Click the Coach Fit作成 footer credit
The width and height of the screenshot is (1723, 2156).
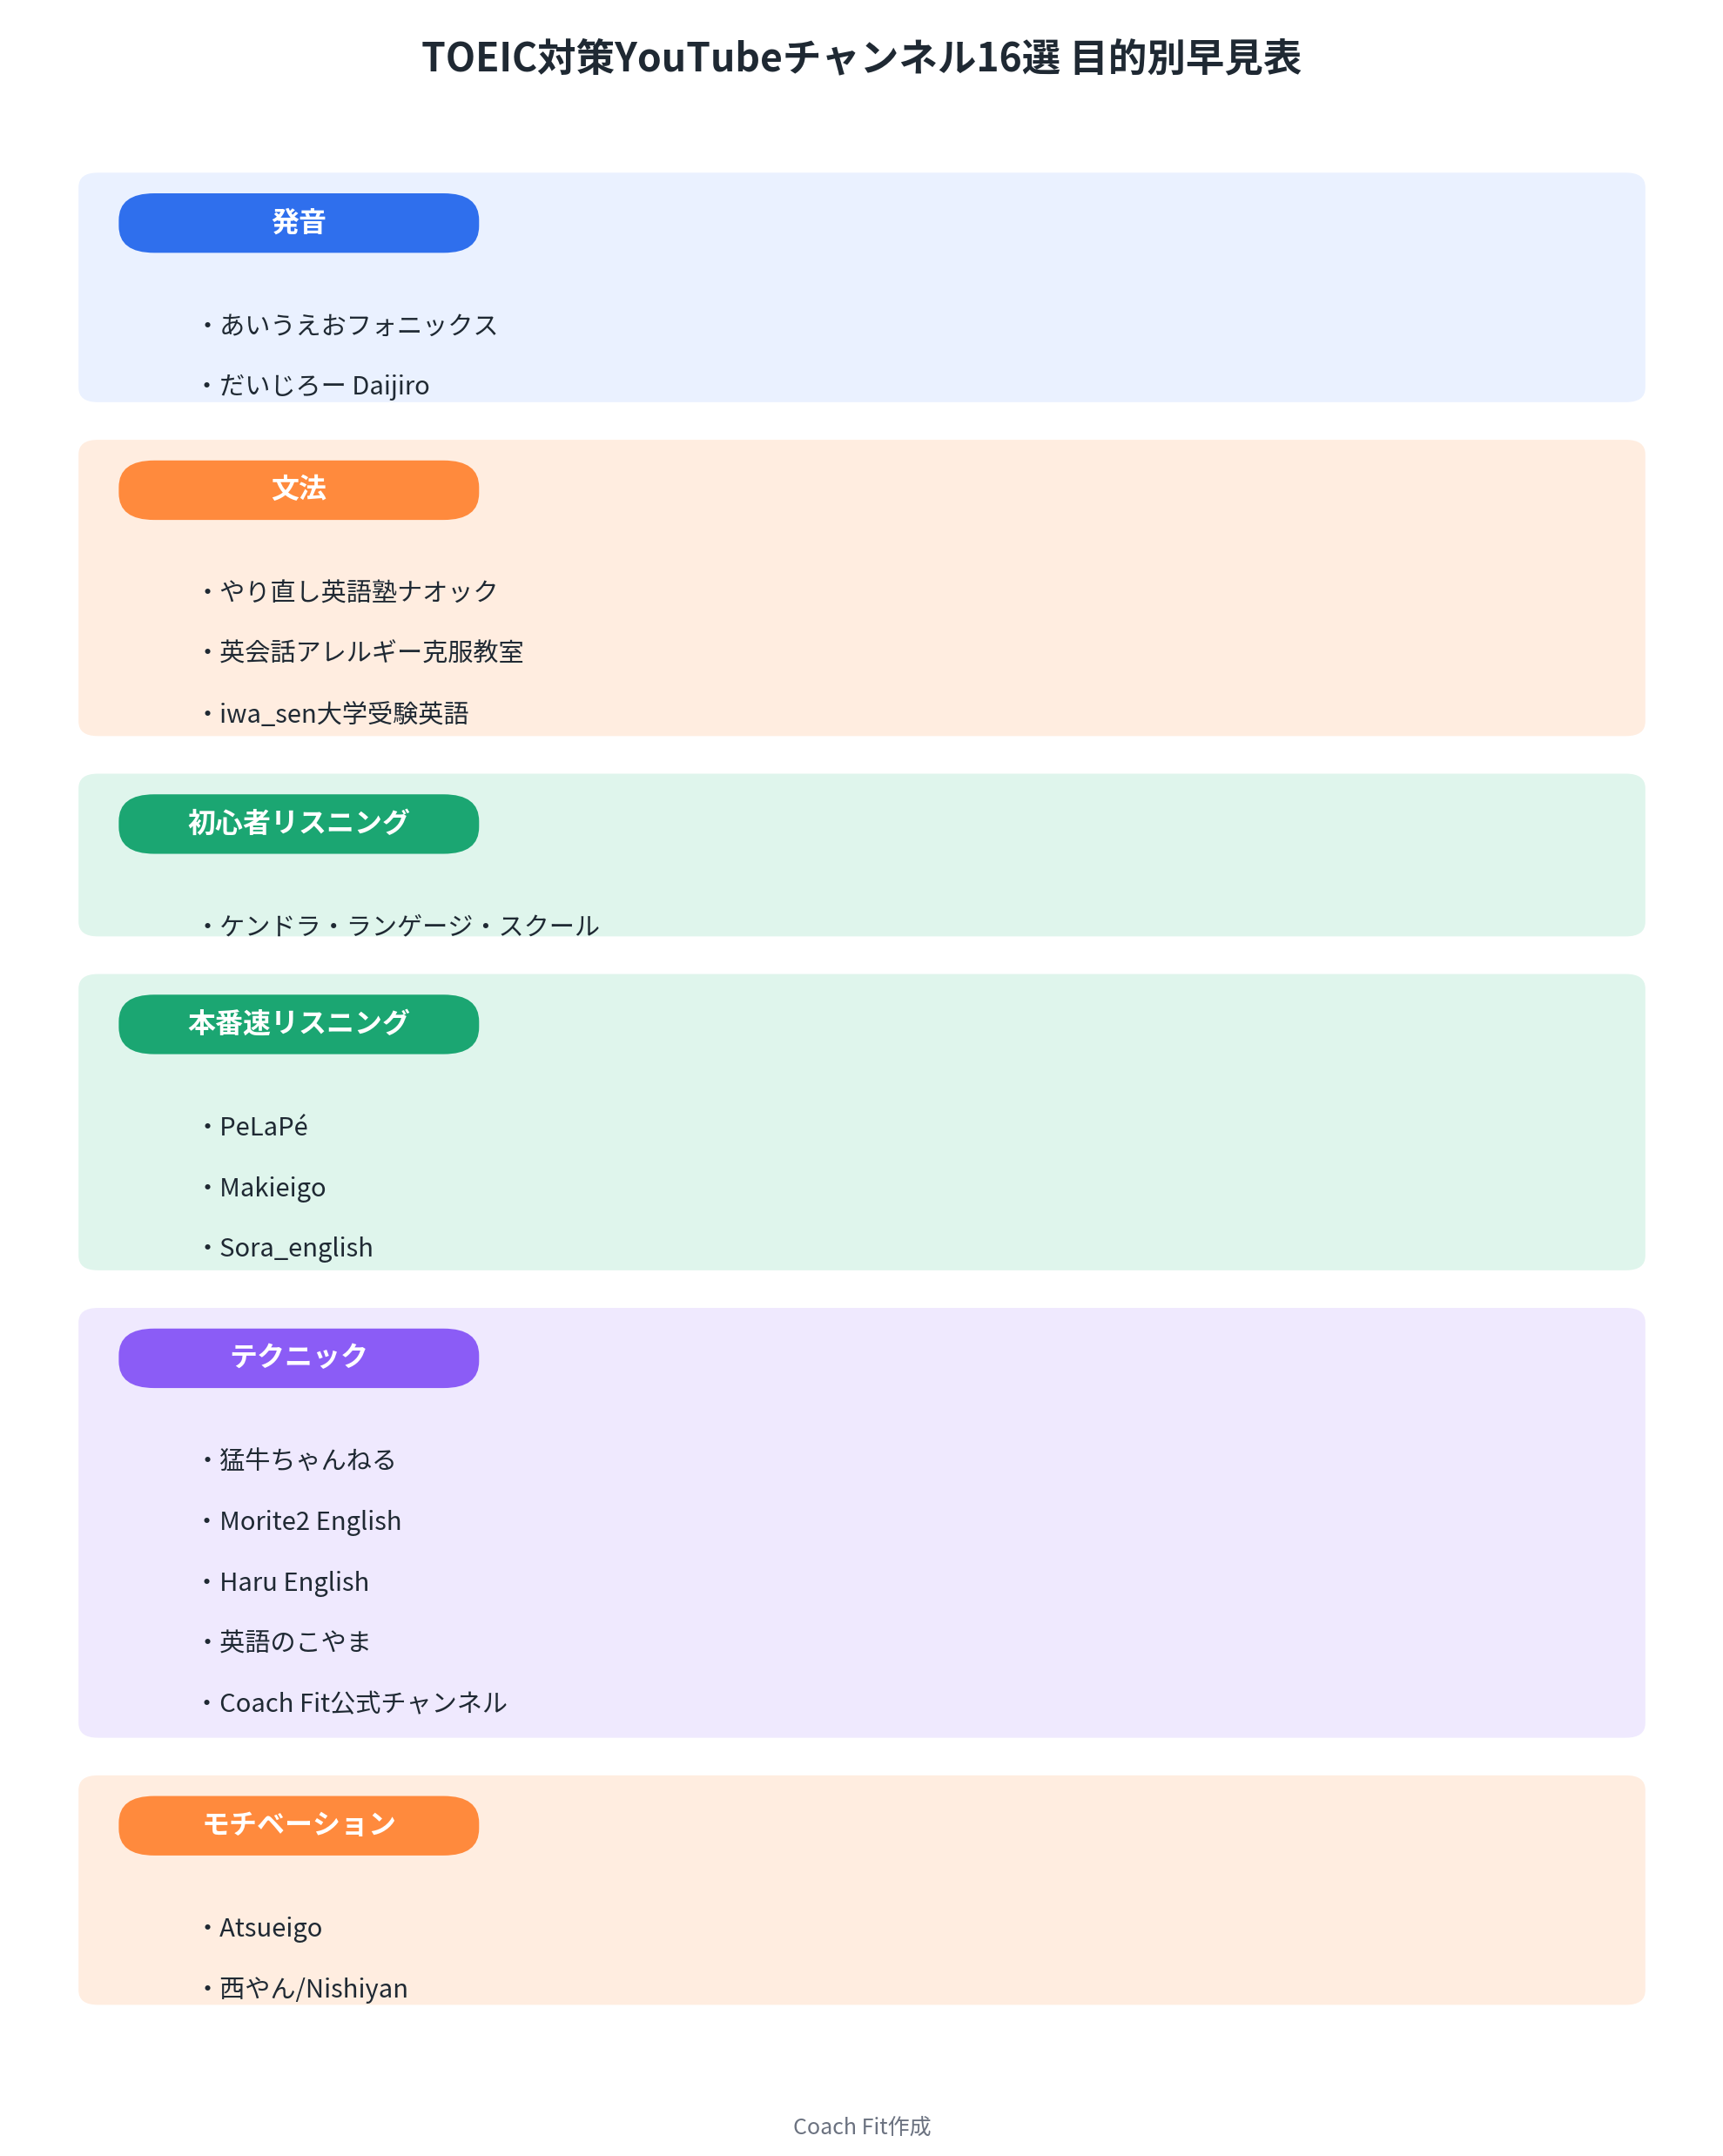click(861, 2126)
